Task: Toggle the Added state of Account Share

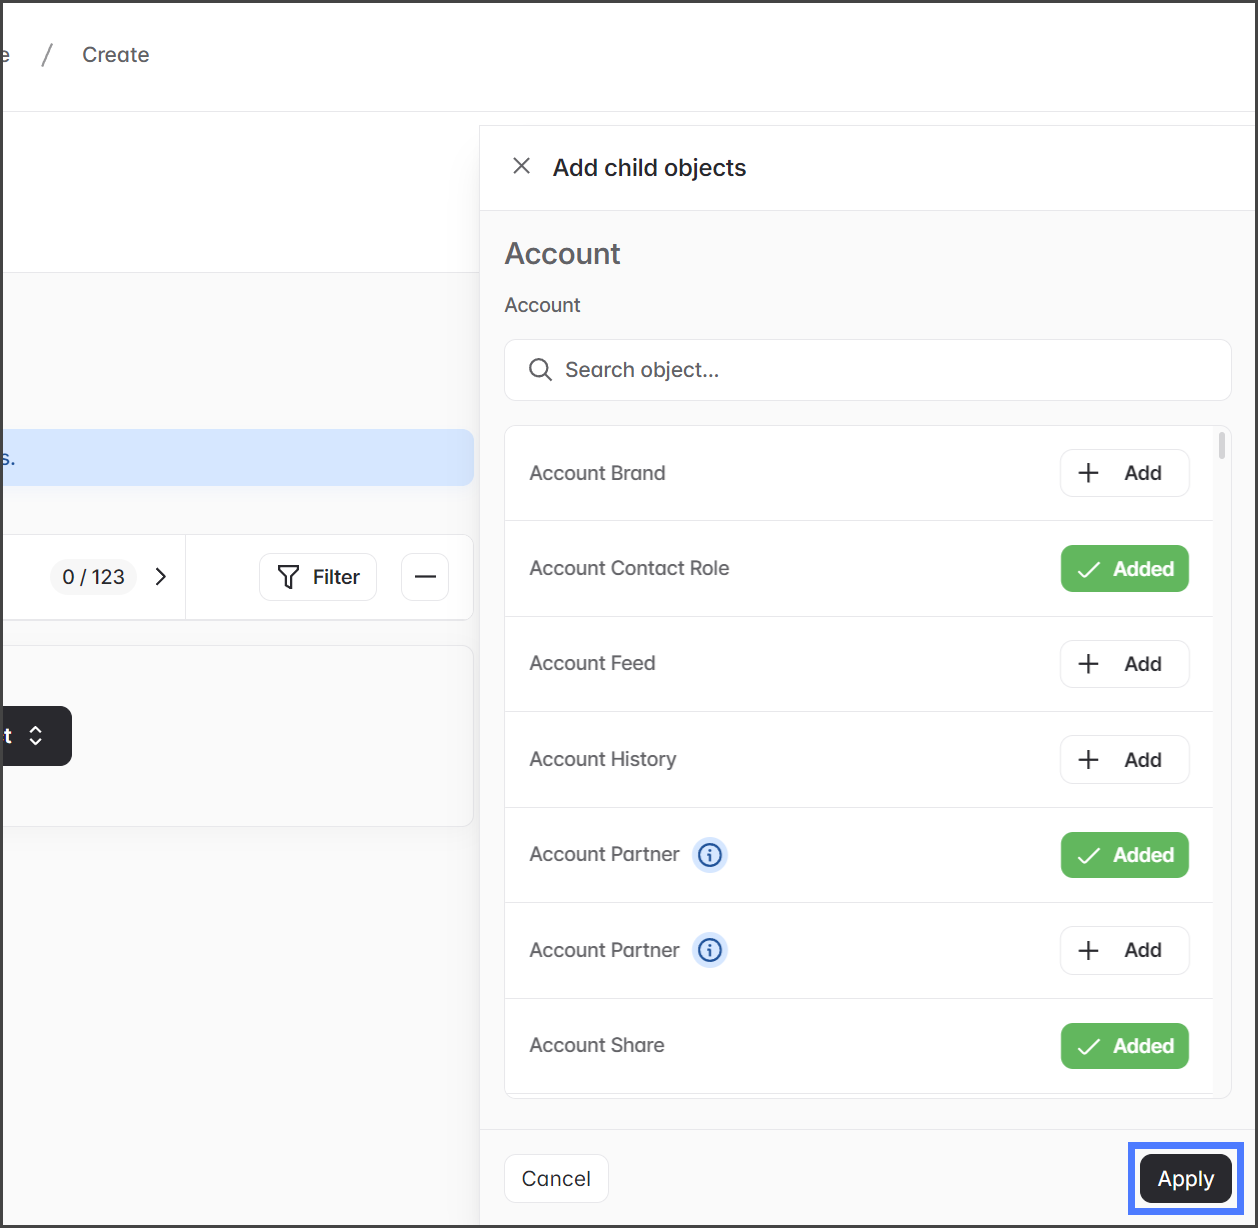Action: click(1124, 1046)
